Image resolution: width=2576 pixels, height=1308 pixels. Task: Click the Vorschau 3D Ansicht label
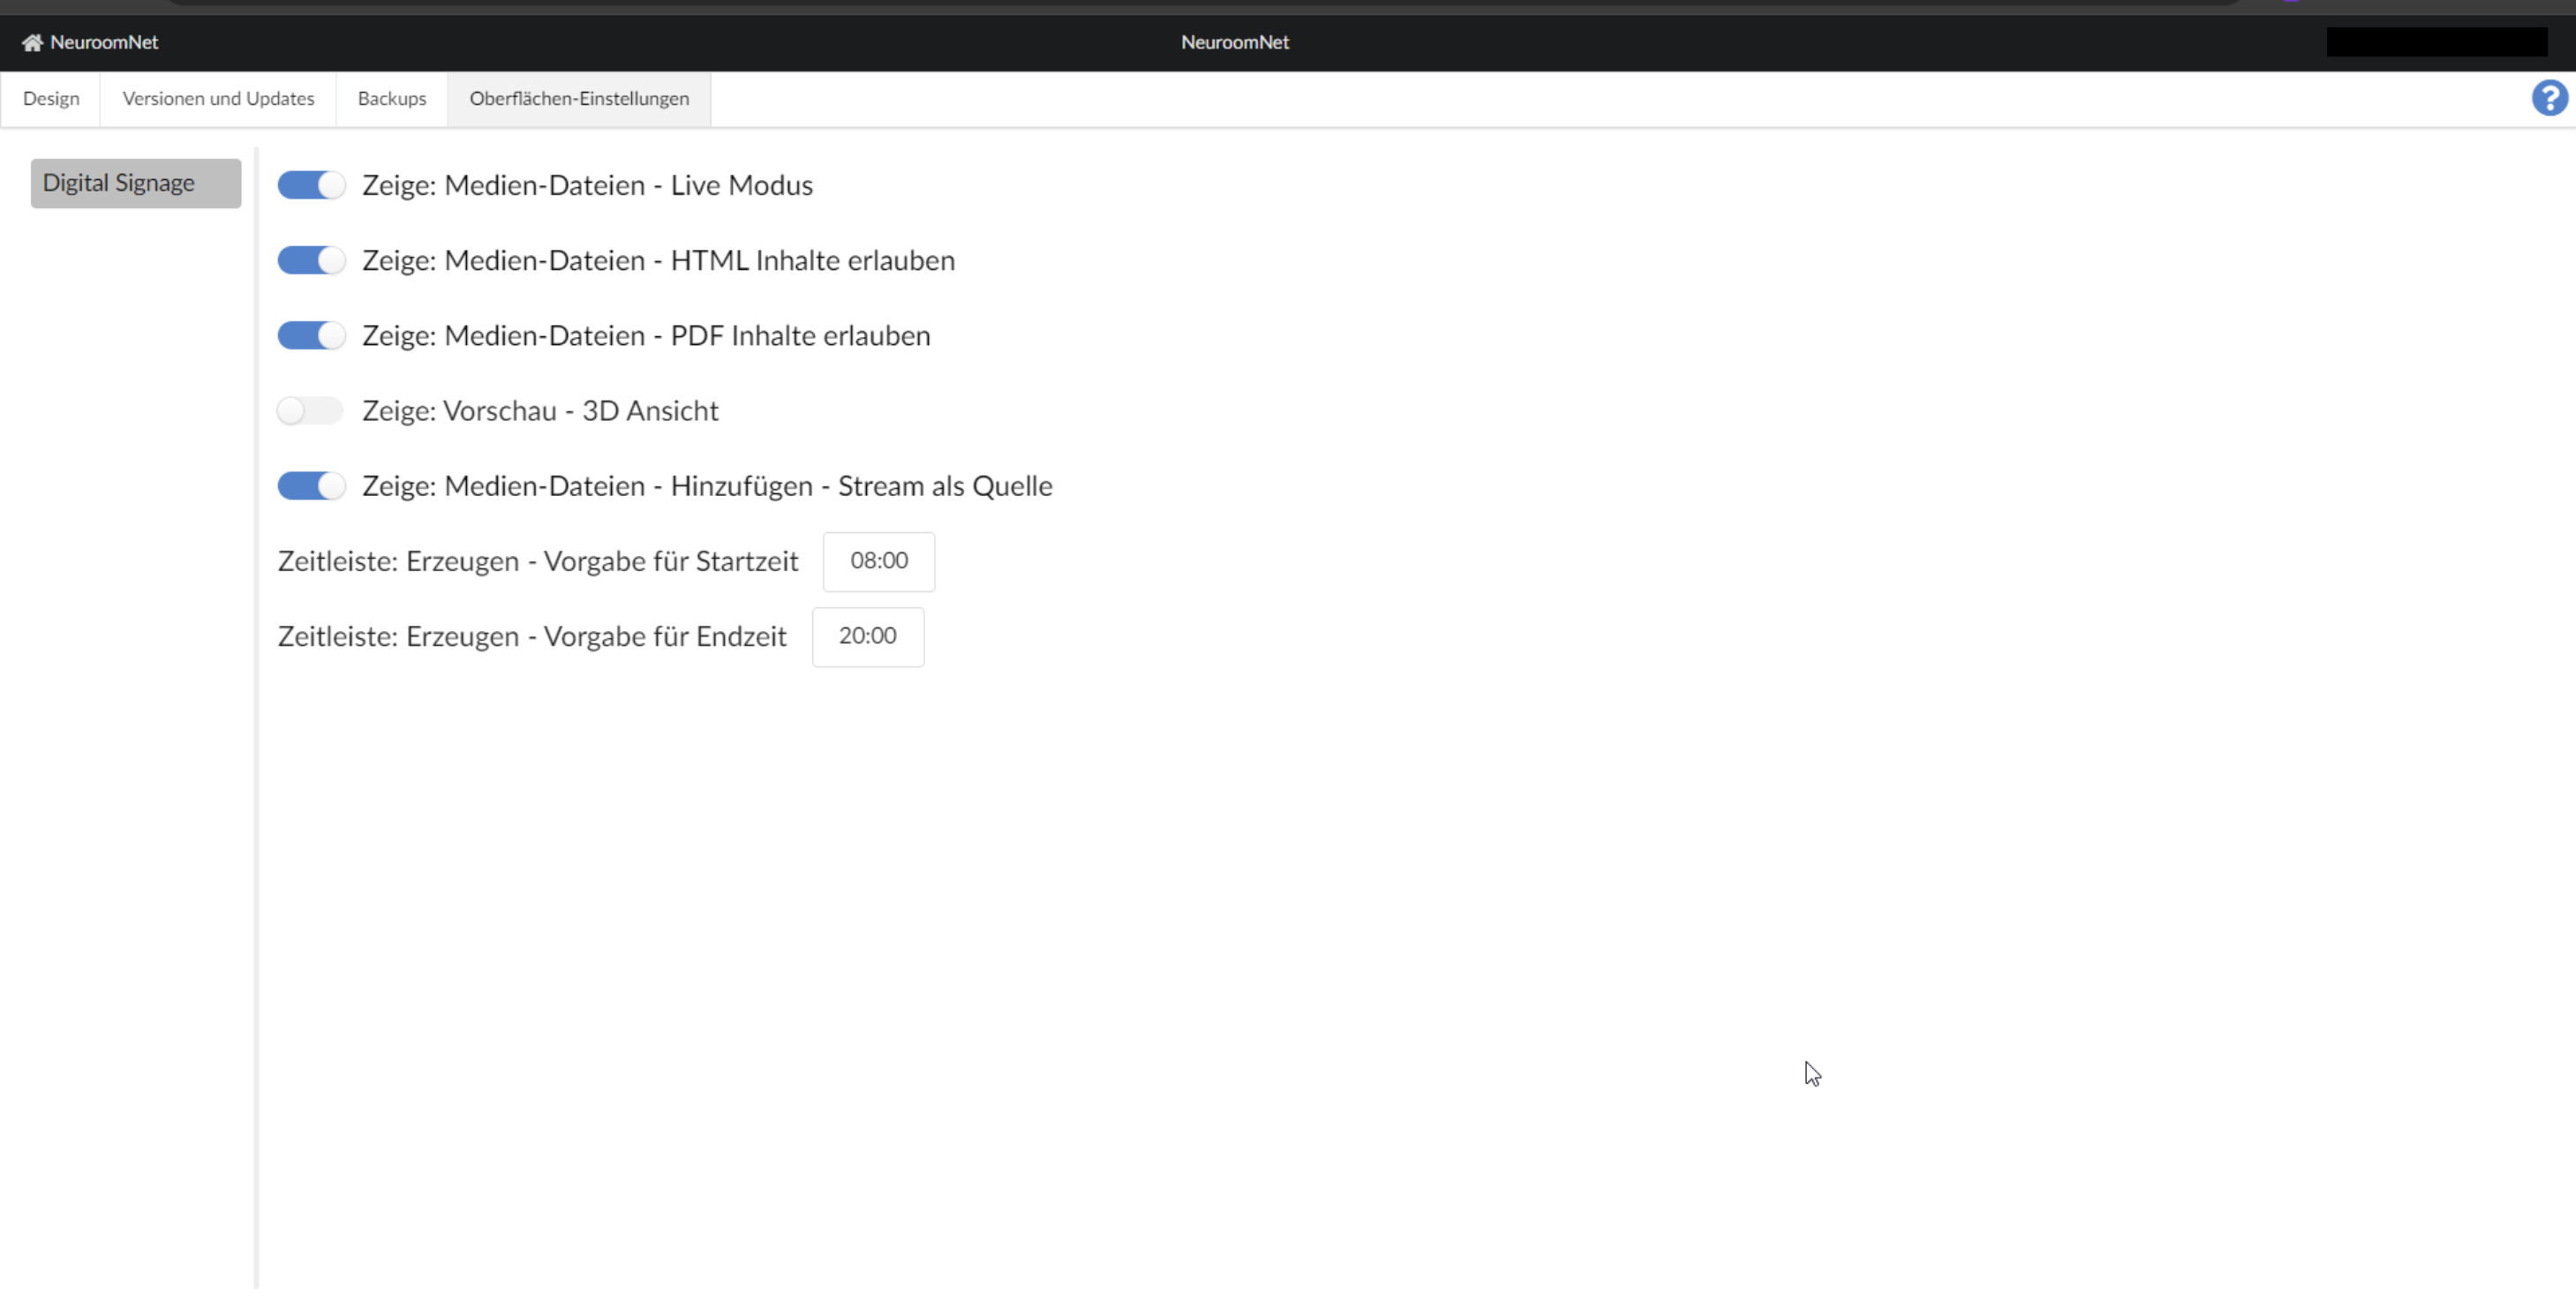pos(540,411)
